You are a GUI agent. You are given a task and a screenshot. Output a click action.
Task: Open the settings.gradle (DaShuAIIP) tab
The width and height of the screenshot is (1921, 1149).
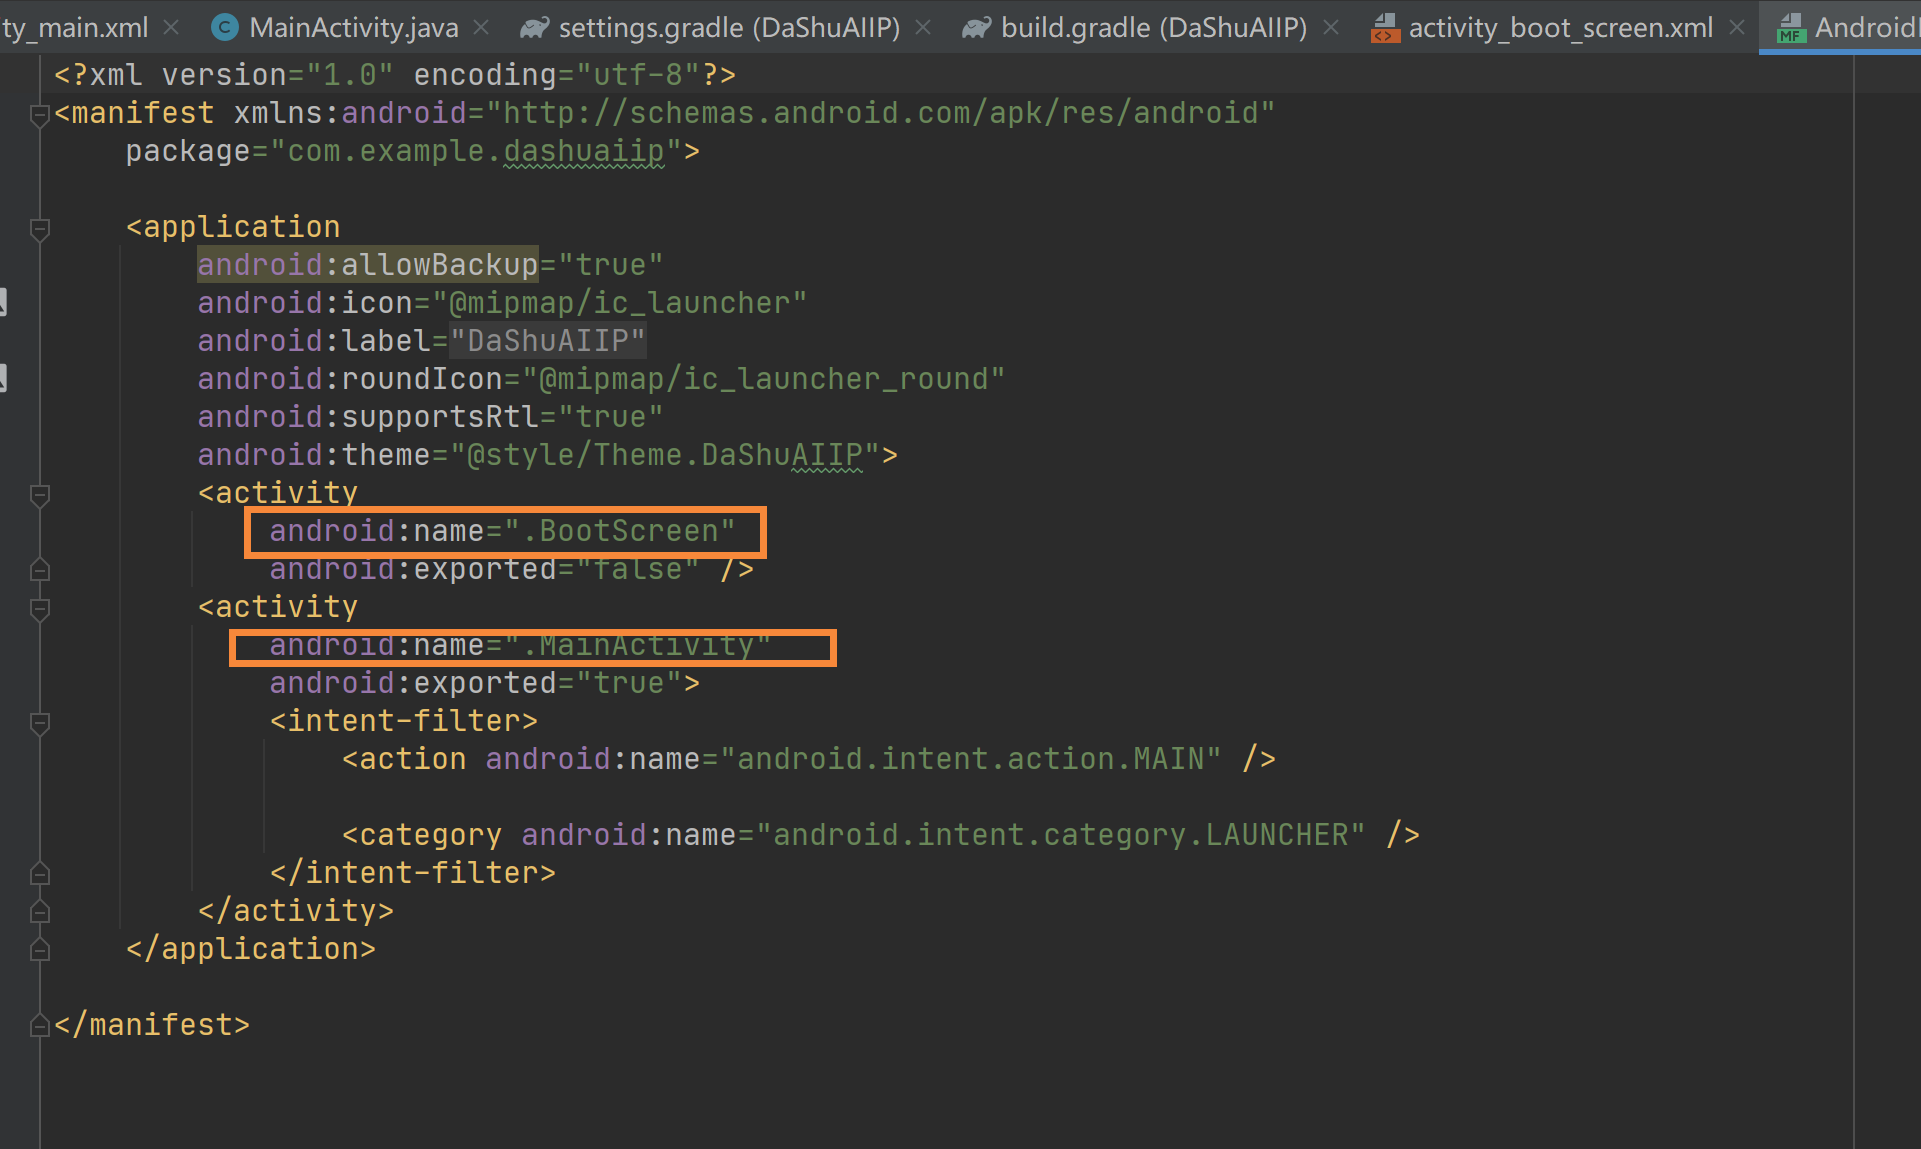(729, 27)
